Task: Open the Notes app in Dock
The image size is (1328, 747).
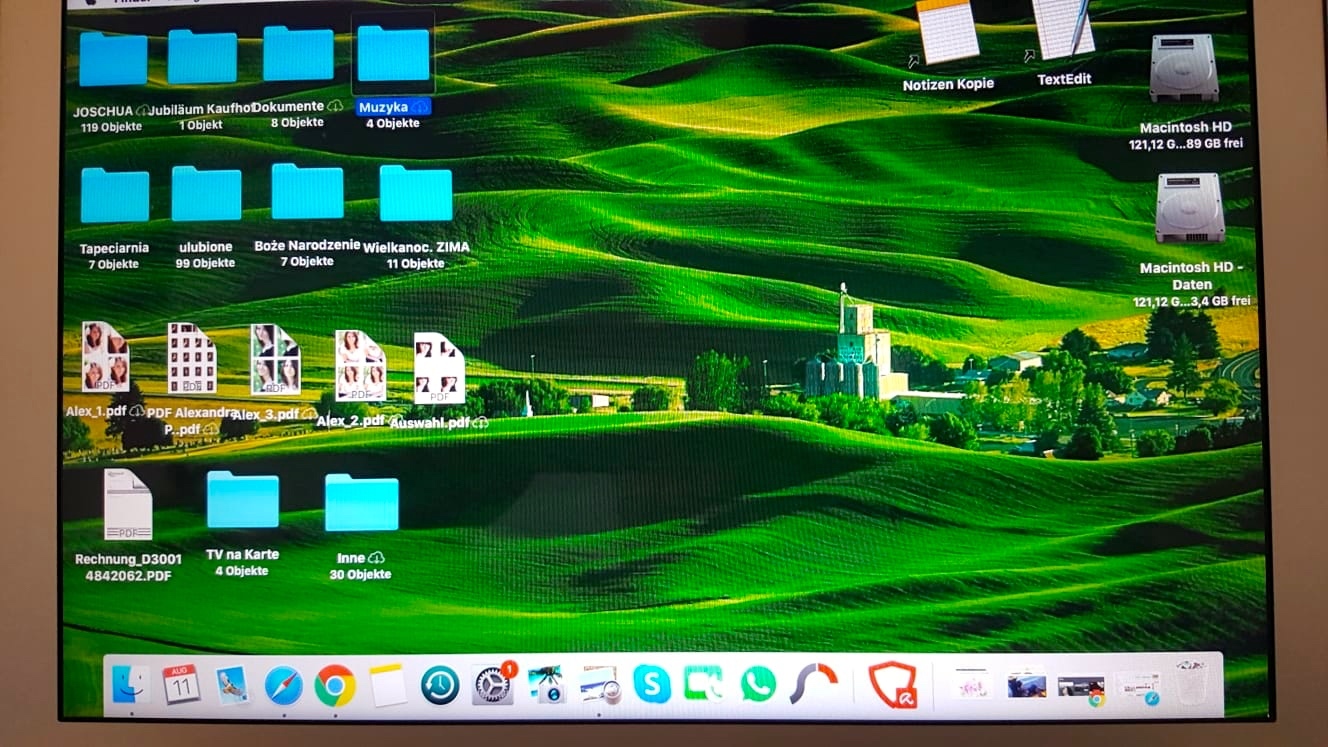Action: 388,686
